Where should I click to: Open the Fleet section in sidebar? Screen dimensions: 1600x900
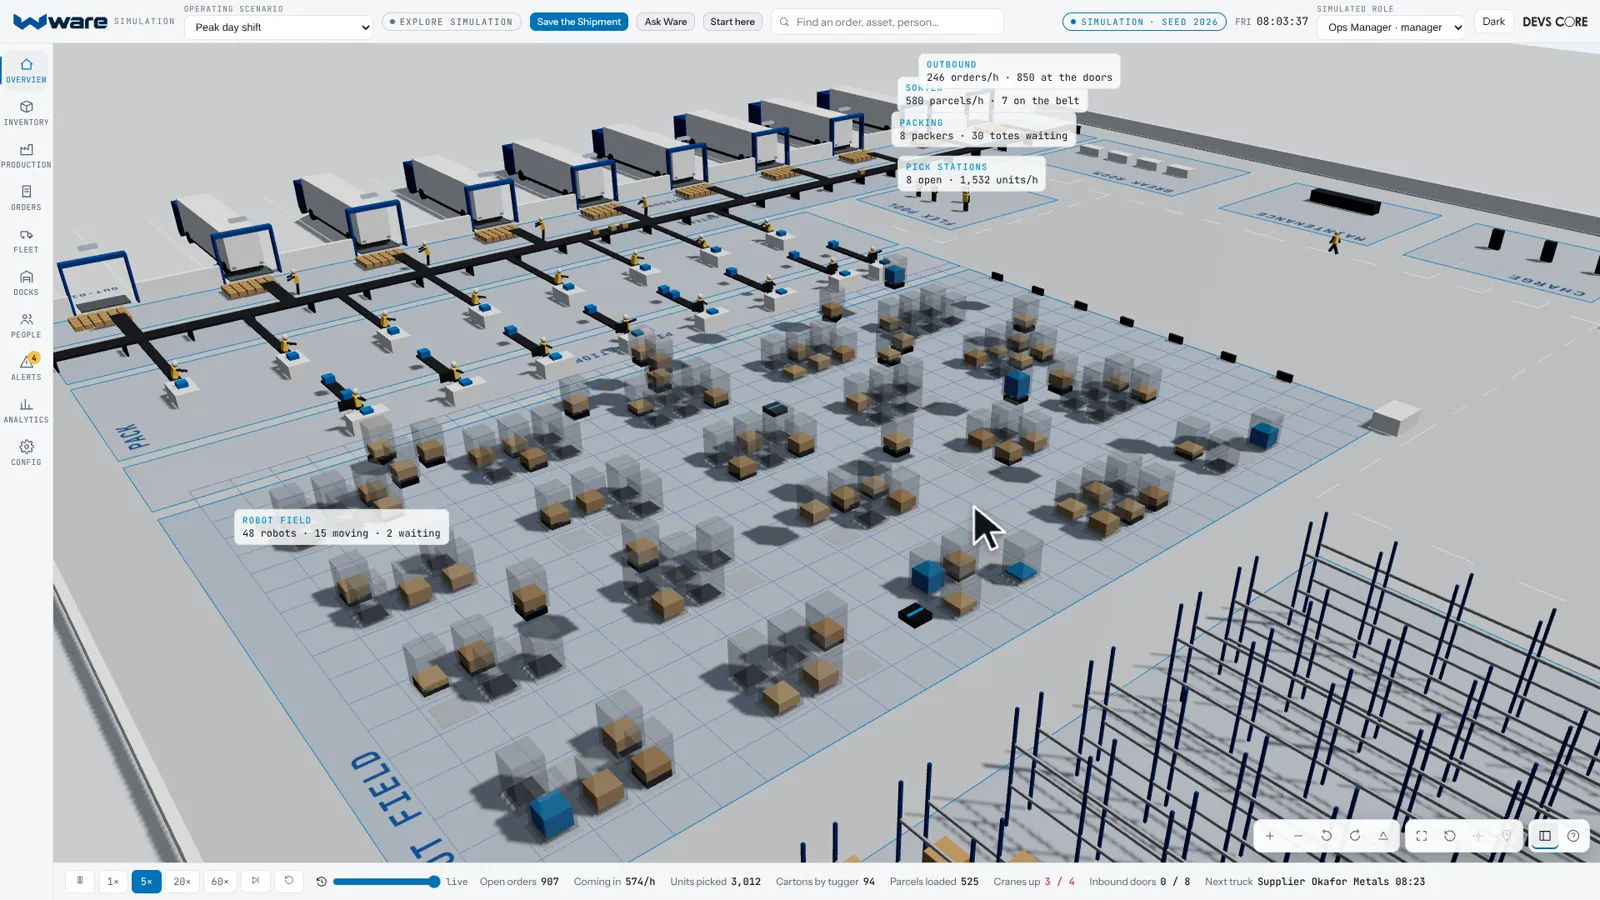pyautogui.click(x=26, y=240)
